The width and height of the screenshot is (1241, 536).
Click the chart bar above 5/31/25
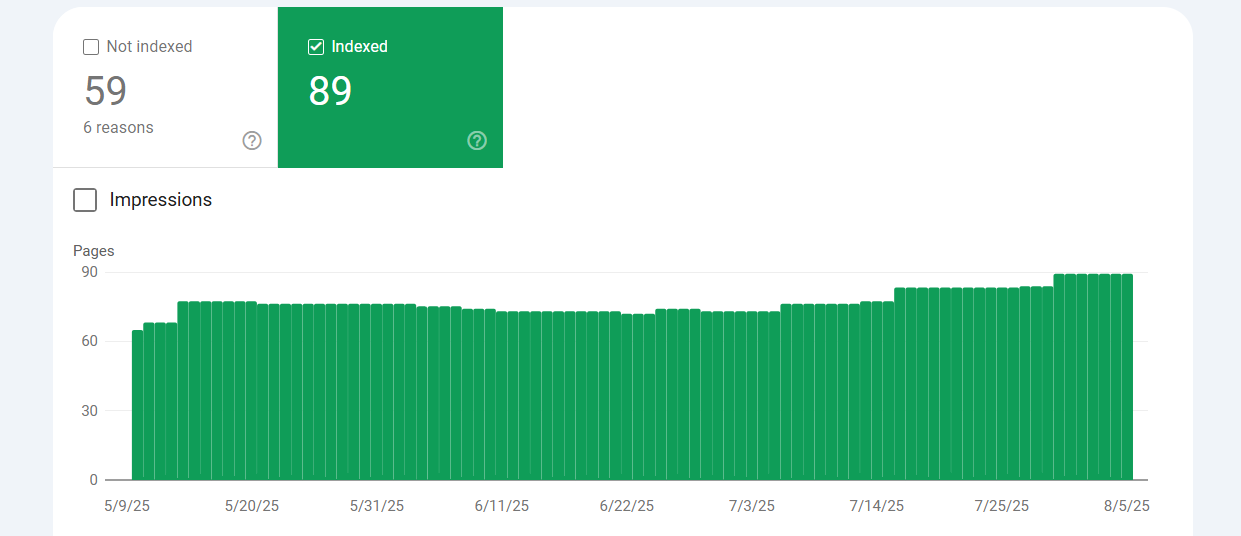pyautogui.click(x=376, y=392)
